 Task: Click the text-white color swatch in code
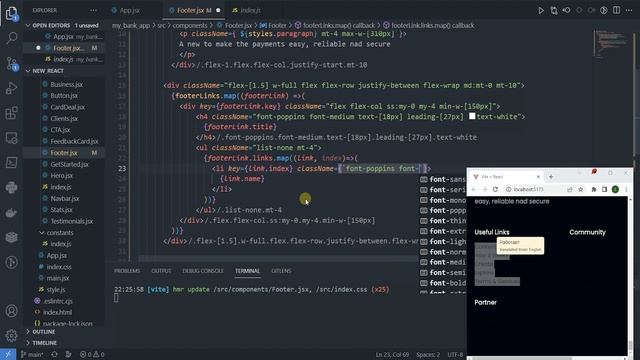(472, 116)
